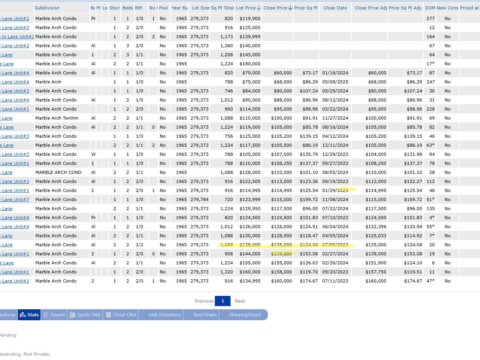Click the $104,000 adjusted close price cell
Screen dimensions: 480x360
point(376,154)
